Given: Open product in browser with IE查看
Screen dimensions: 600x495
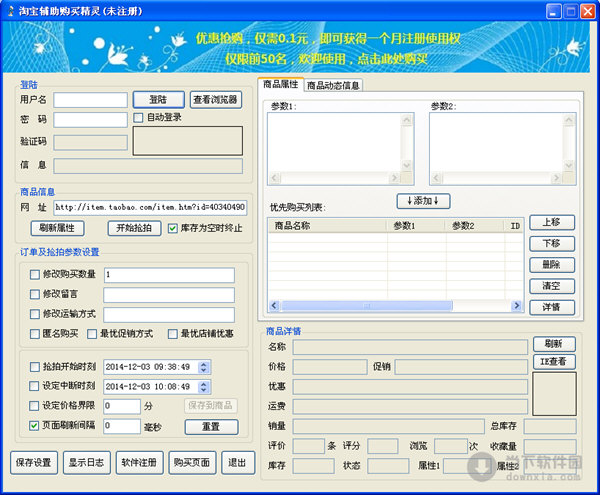Looking at the screenshot, I should (553, 361).
